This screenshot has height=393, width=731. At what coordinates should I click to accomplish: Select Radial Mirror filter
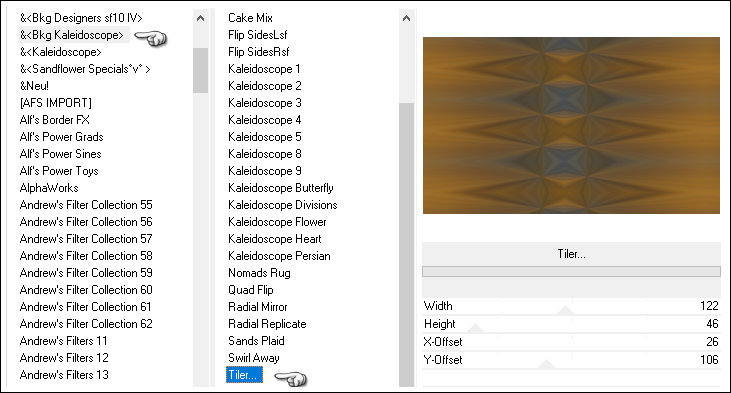[x=257, y=307]
